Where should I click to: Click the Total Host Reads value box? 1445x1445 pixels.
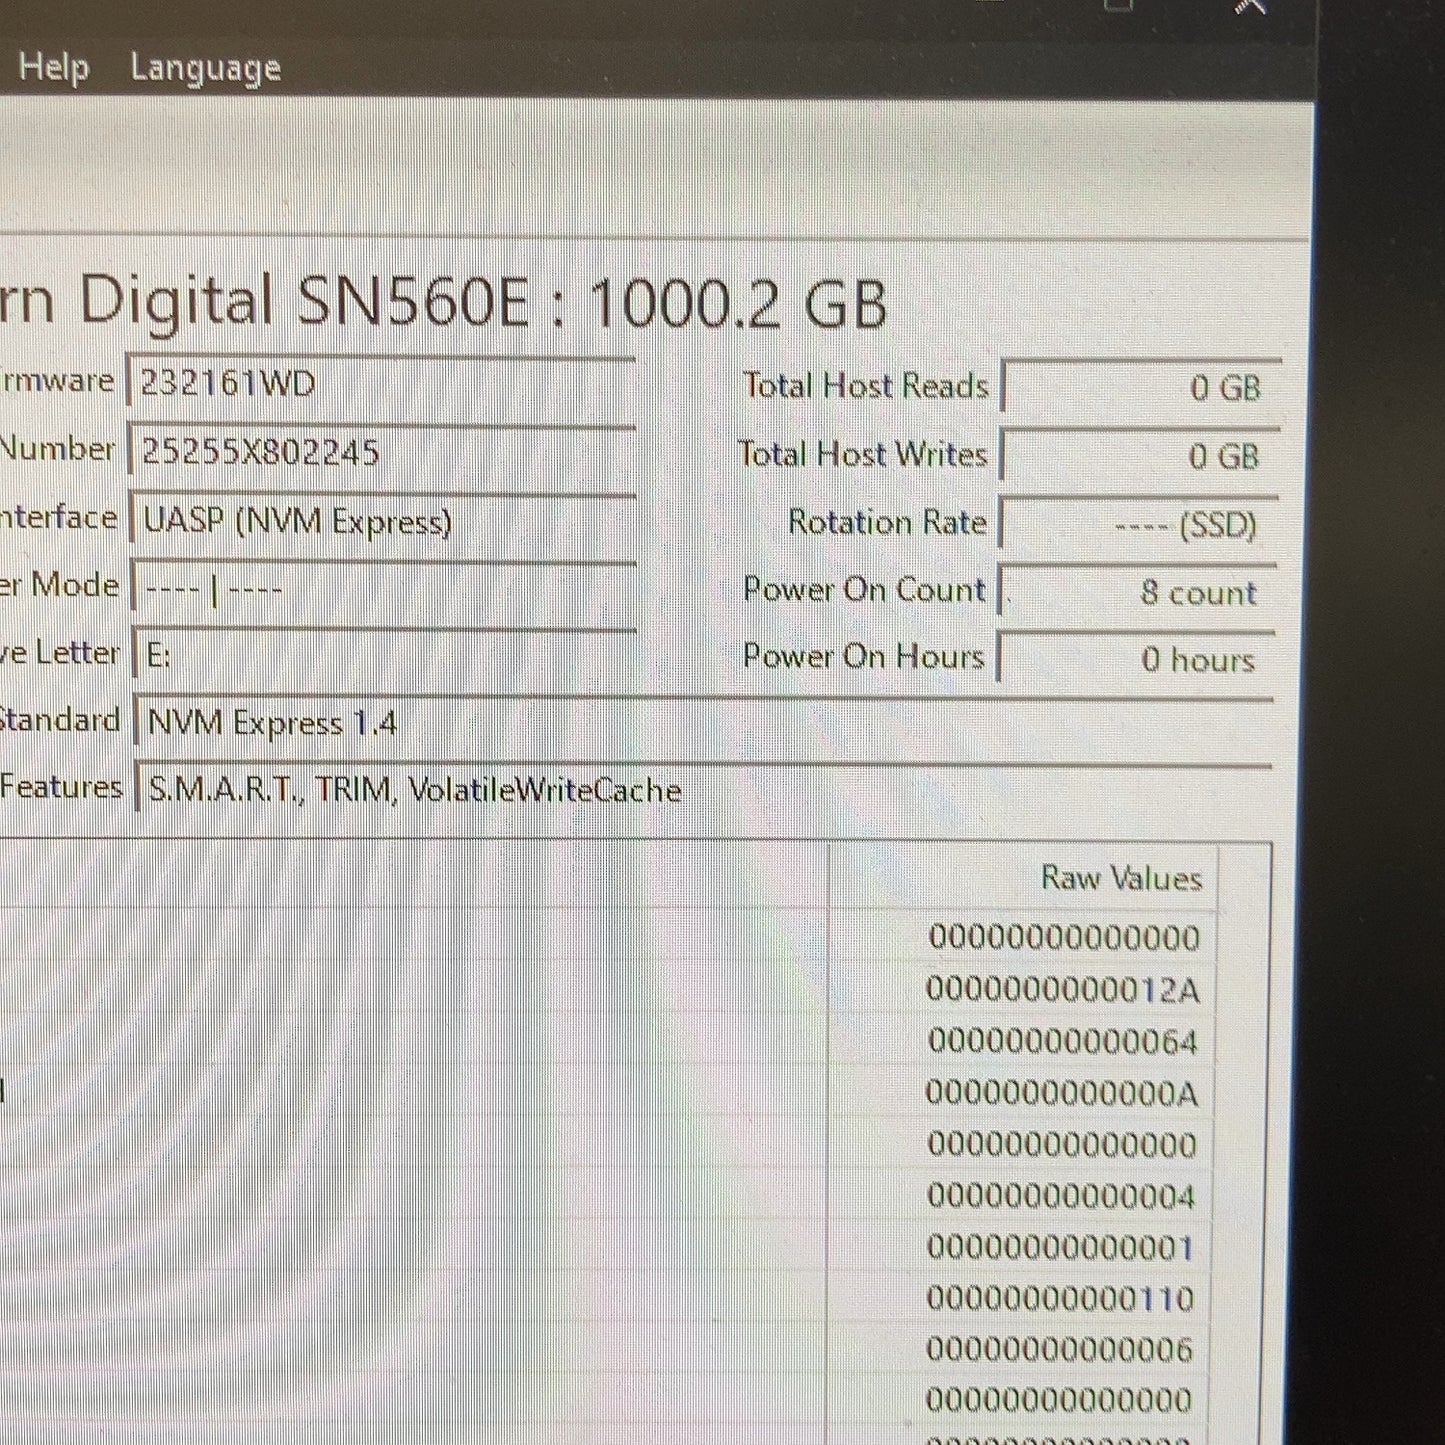[x=1141, y=386]
